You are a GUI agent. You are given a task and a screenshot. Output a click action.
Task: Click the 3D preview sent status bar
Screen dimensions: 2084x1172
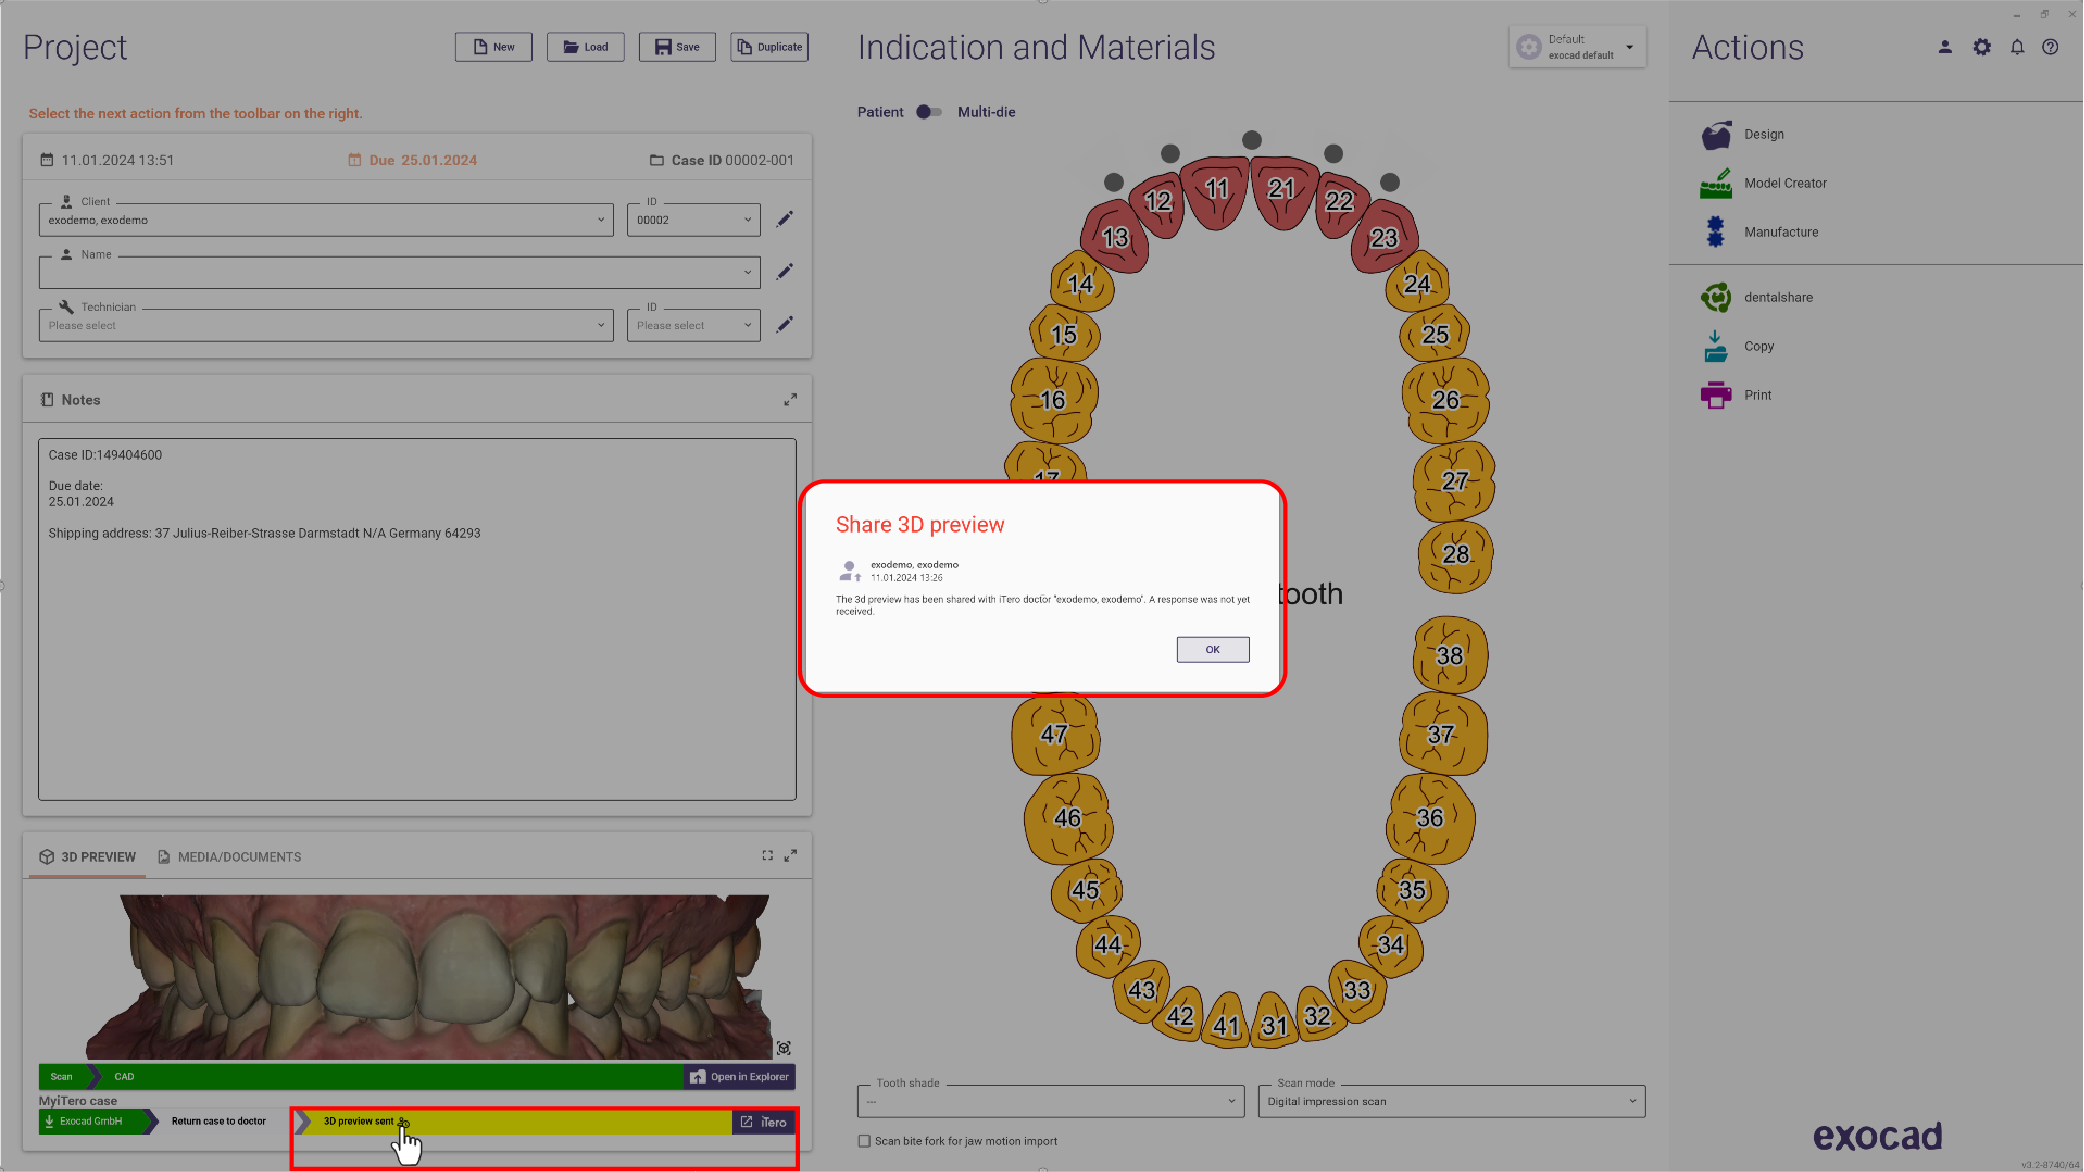click(515, 1122)
